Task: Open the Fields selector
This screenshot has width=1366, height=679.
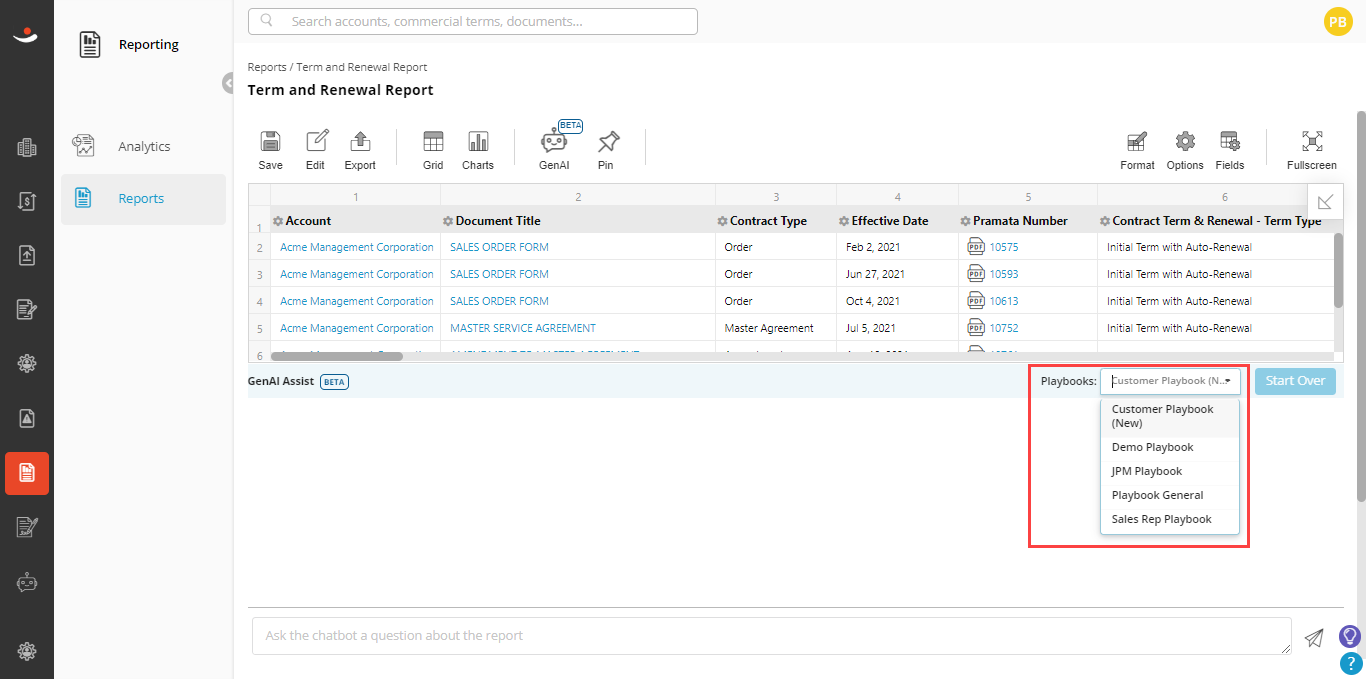Action: coord(1230,141)
